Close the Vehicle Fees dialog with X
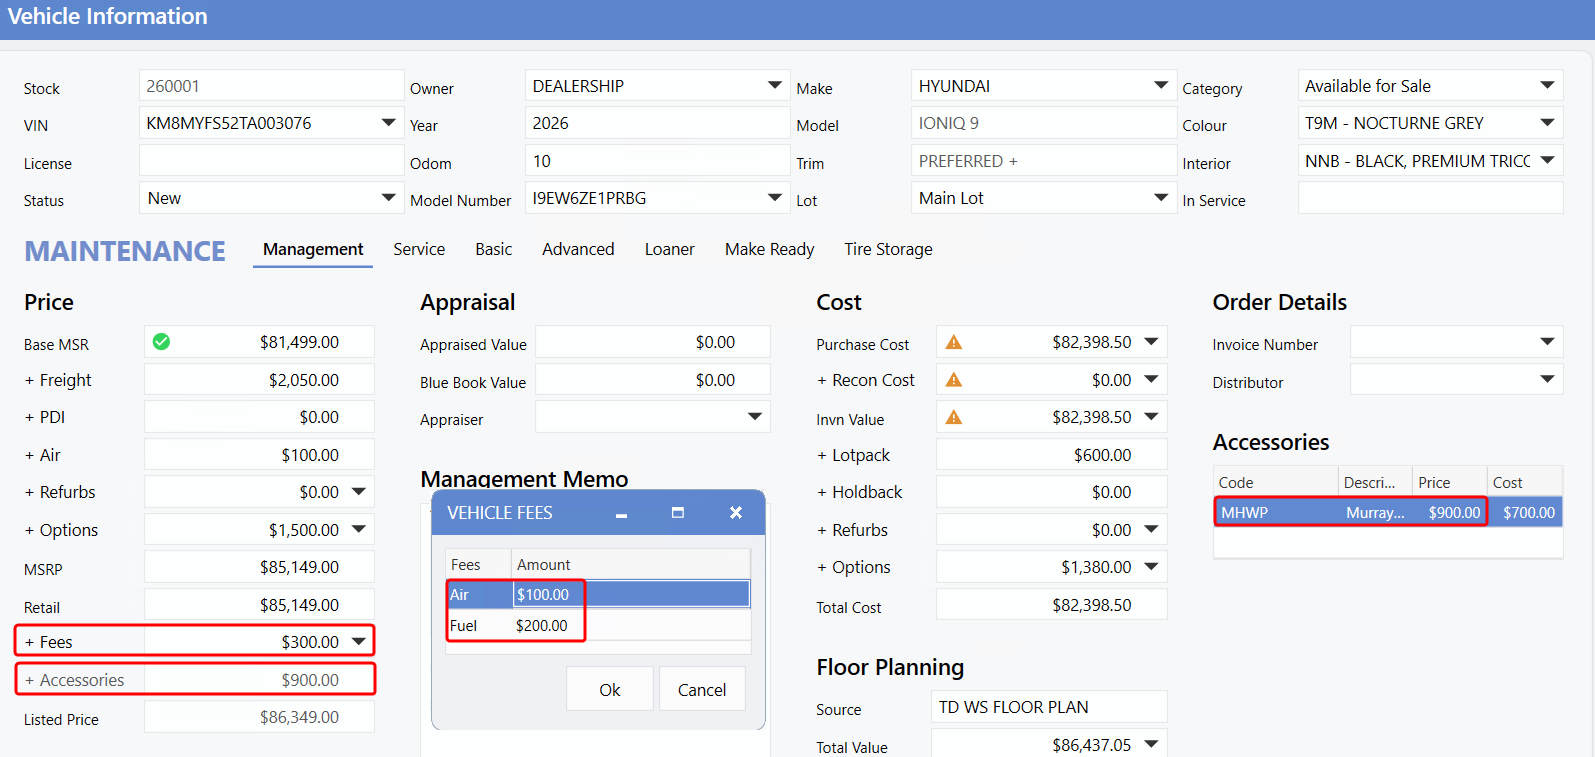 pos(736,513)
